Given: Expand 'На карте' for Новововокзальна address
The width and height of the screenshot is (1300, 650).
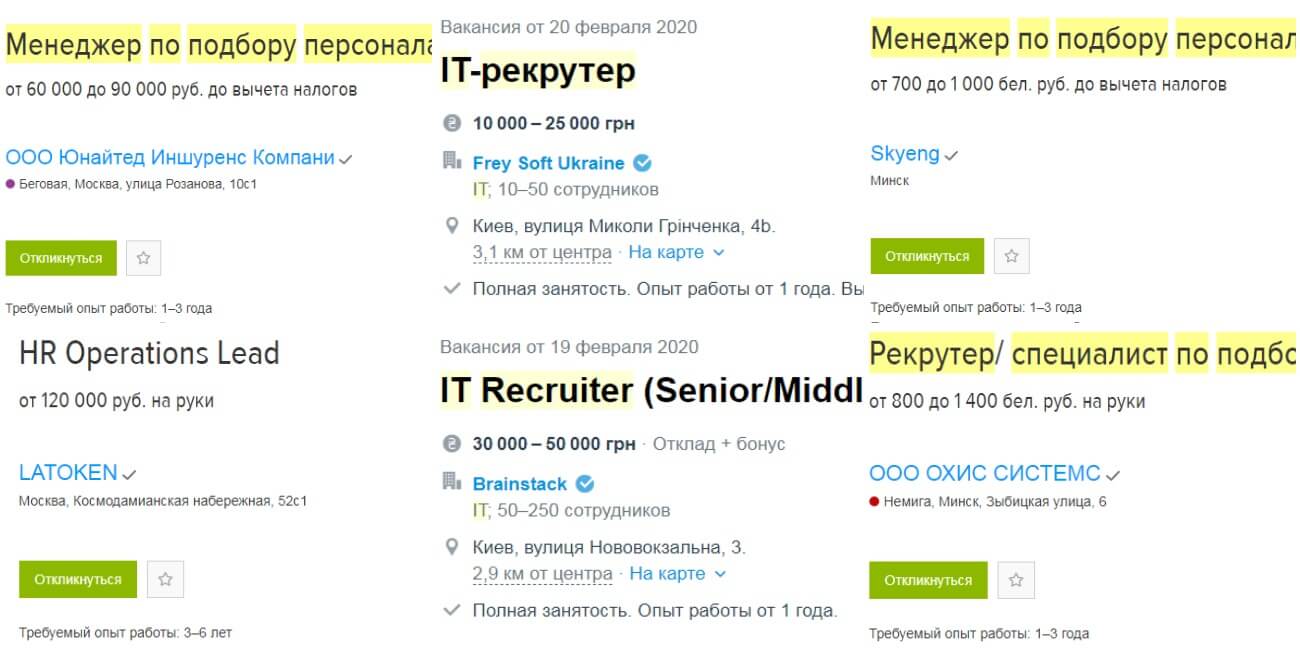Looking at the screenshot, I should click(677, 574).
